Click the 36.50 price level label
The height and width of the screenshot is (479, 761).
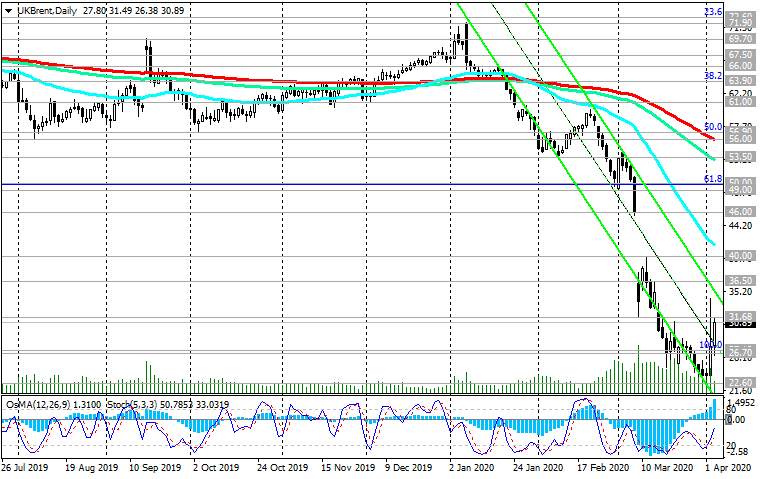click(740, 281)
